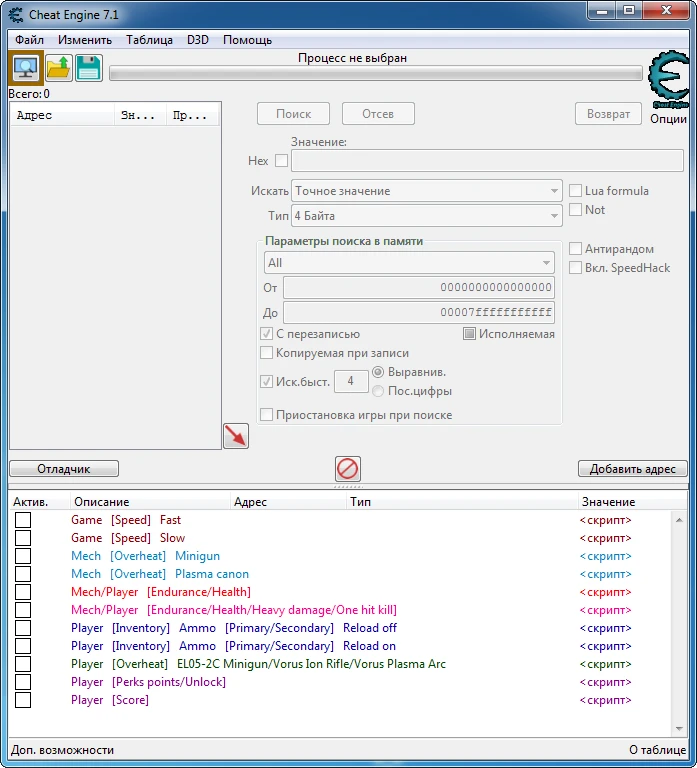Screen dimensions: 697x768
Task: Click the Поиск button
Action: click(x=293, y=114)
